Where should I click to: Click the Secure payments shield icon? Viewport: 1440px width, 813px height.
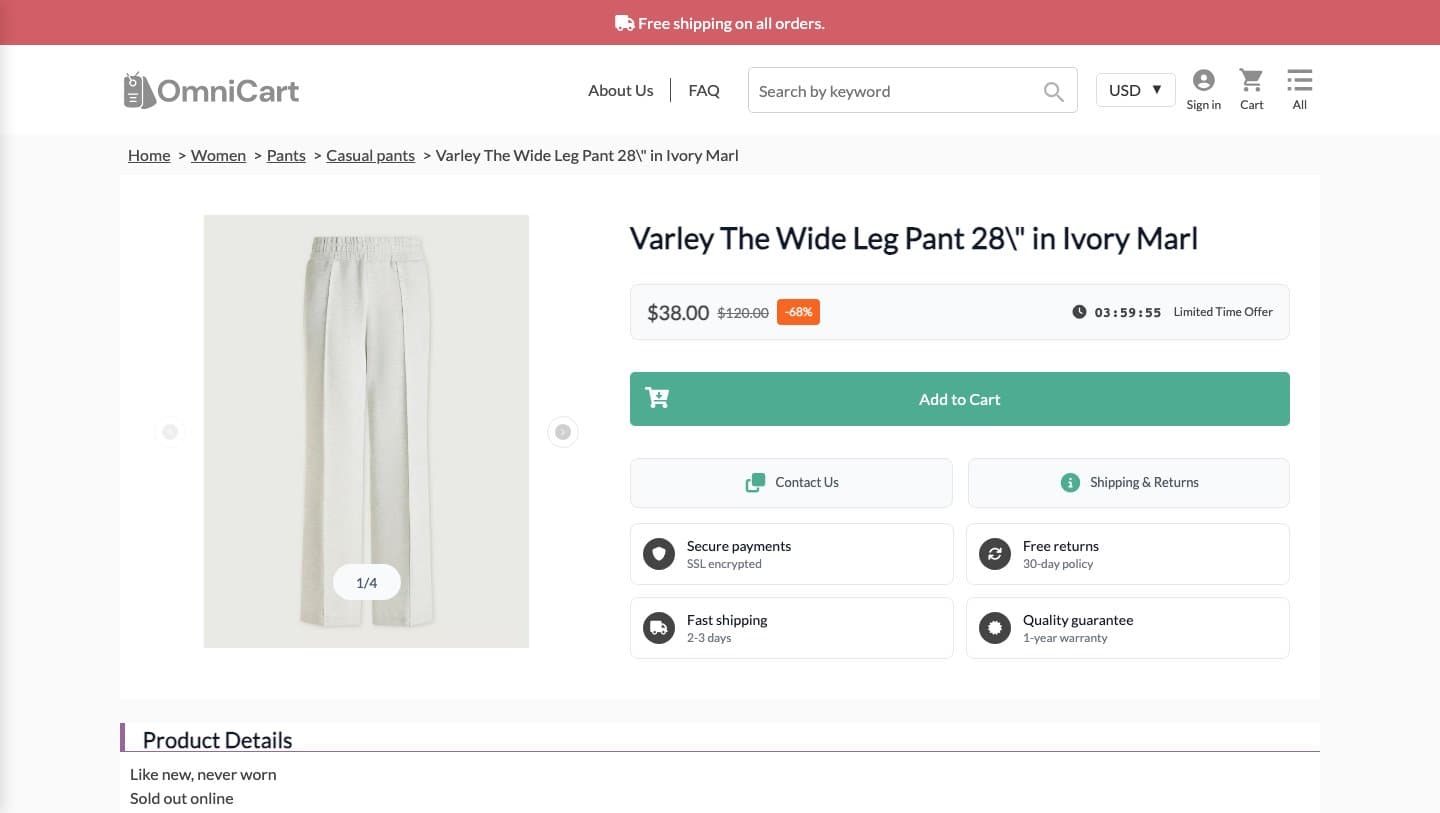click(x=659, y=554)
